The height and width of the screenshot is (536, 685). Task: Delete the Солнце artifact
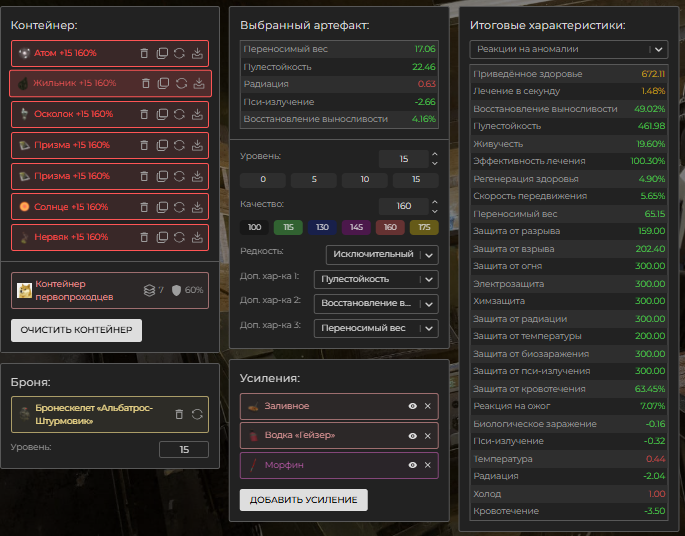coord(144,207)
